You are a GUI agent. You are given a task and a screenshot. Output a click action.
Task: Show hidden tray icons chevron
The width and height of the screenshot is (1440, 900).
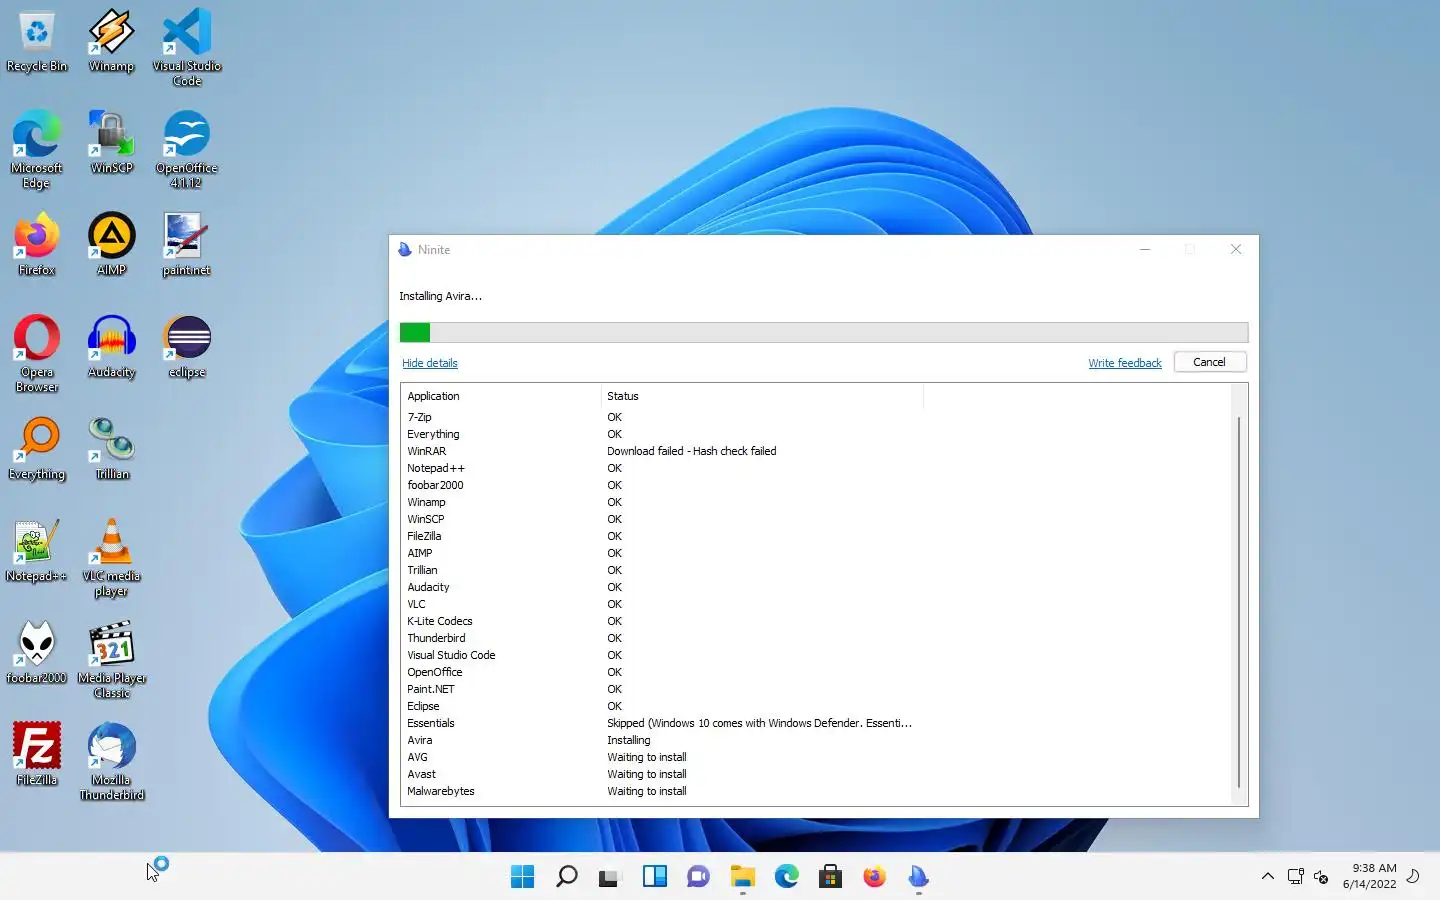click(x=1267, y=876)
